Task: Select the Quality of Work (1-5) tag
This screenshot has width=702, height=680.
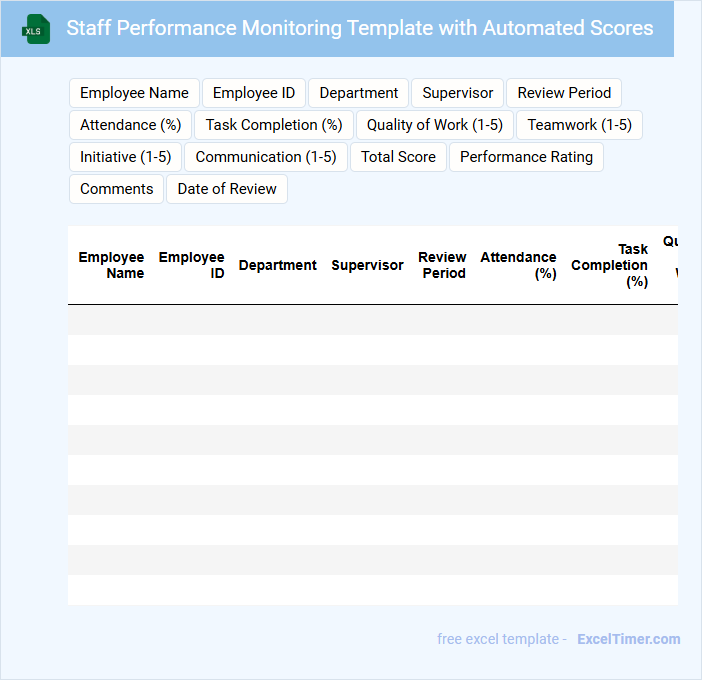Action: click(435, 125)
